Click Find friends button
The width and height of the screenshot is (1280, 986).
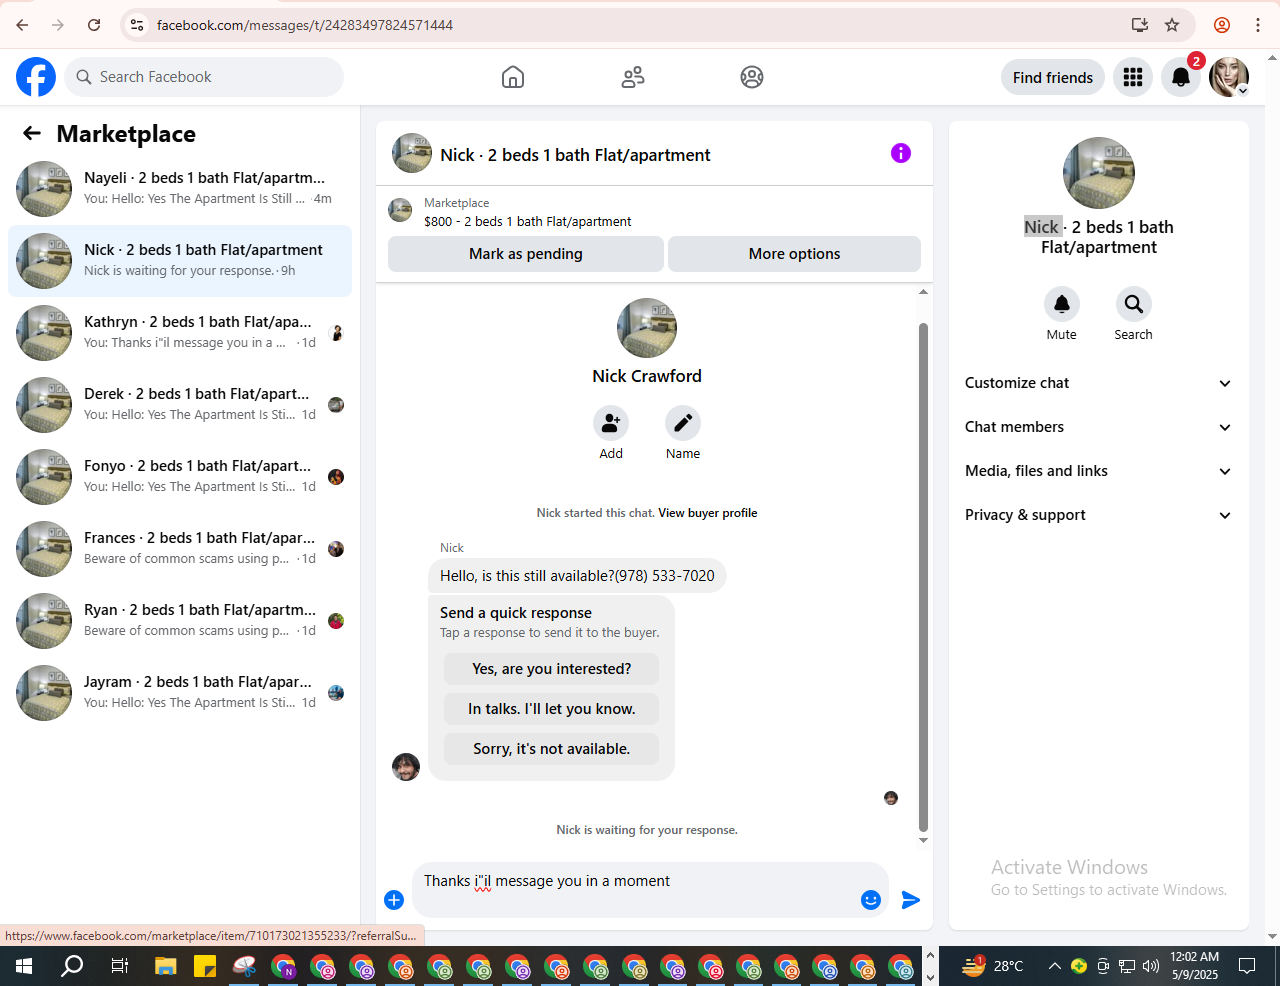(1053, 77)
